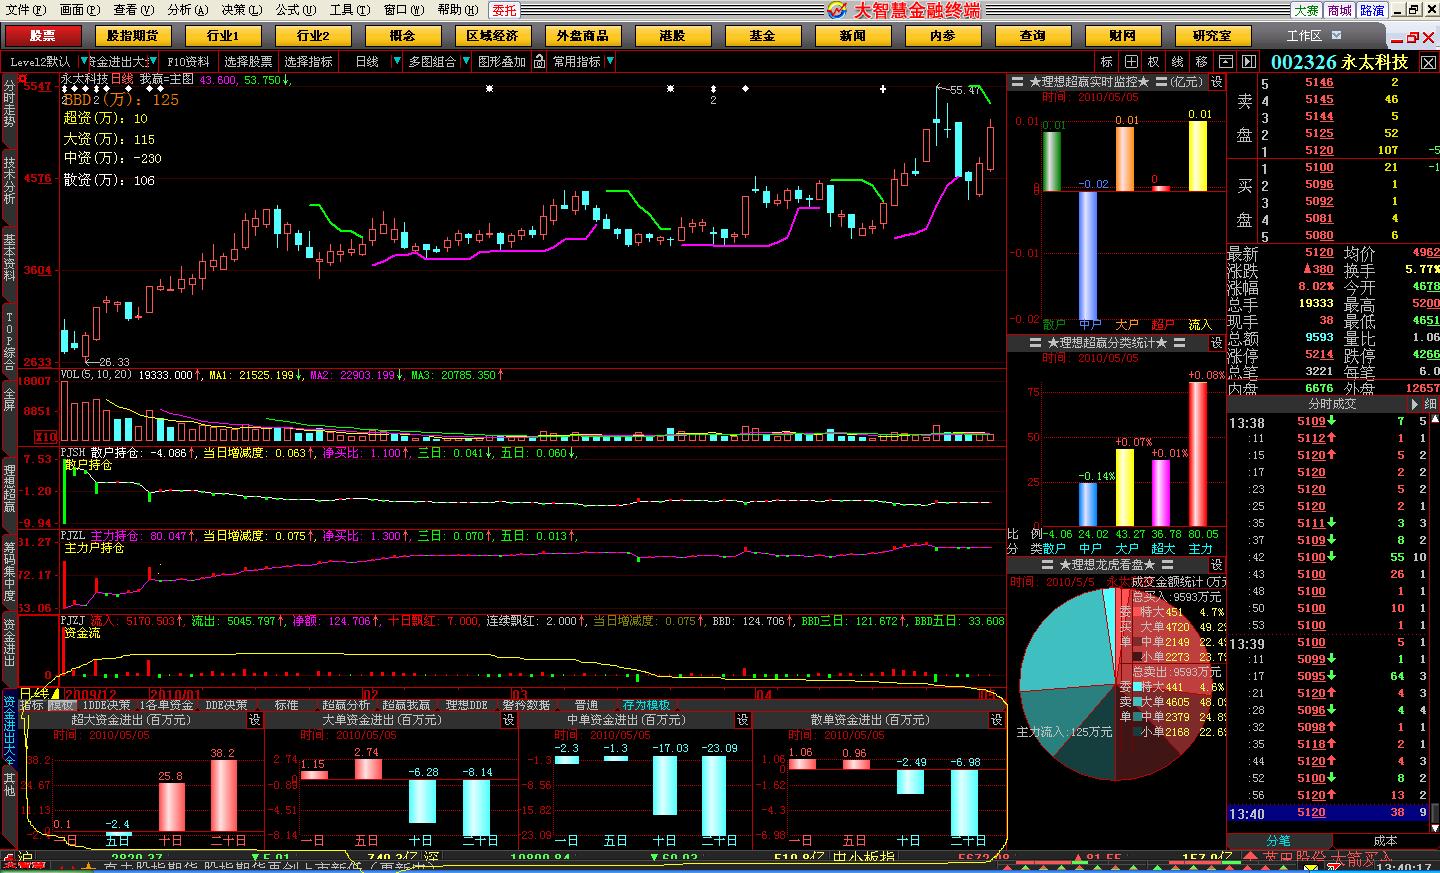The width and height of the screenshot is (1440, 873).
Task: Toggle the 大赛 title bar button
Action: coord(1306,10)
